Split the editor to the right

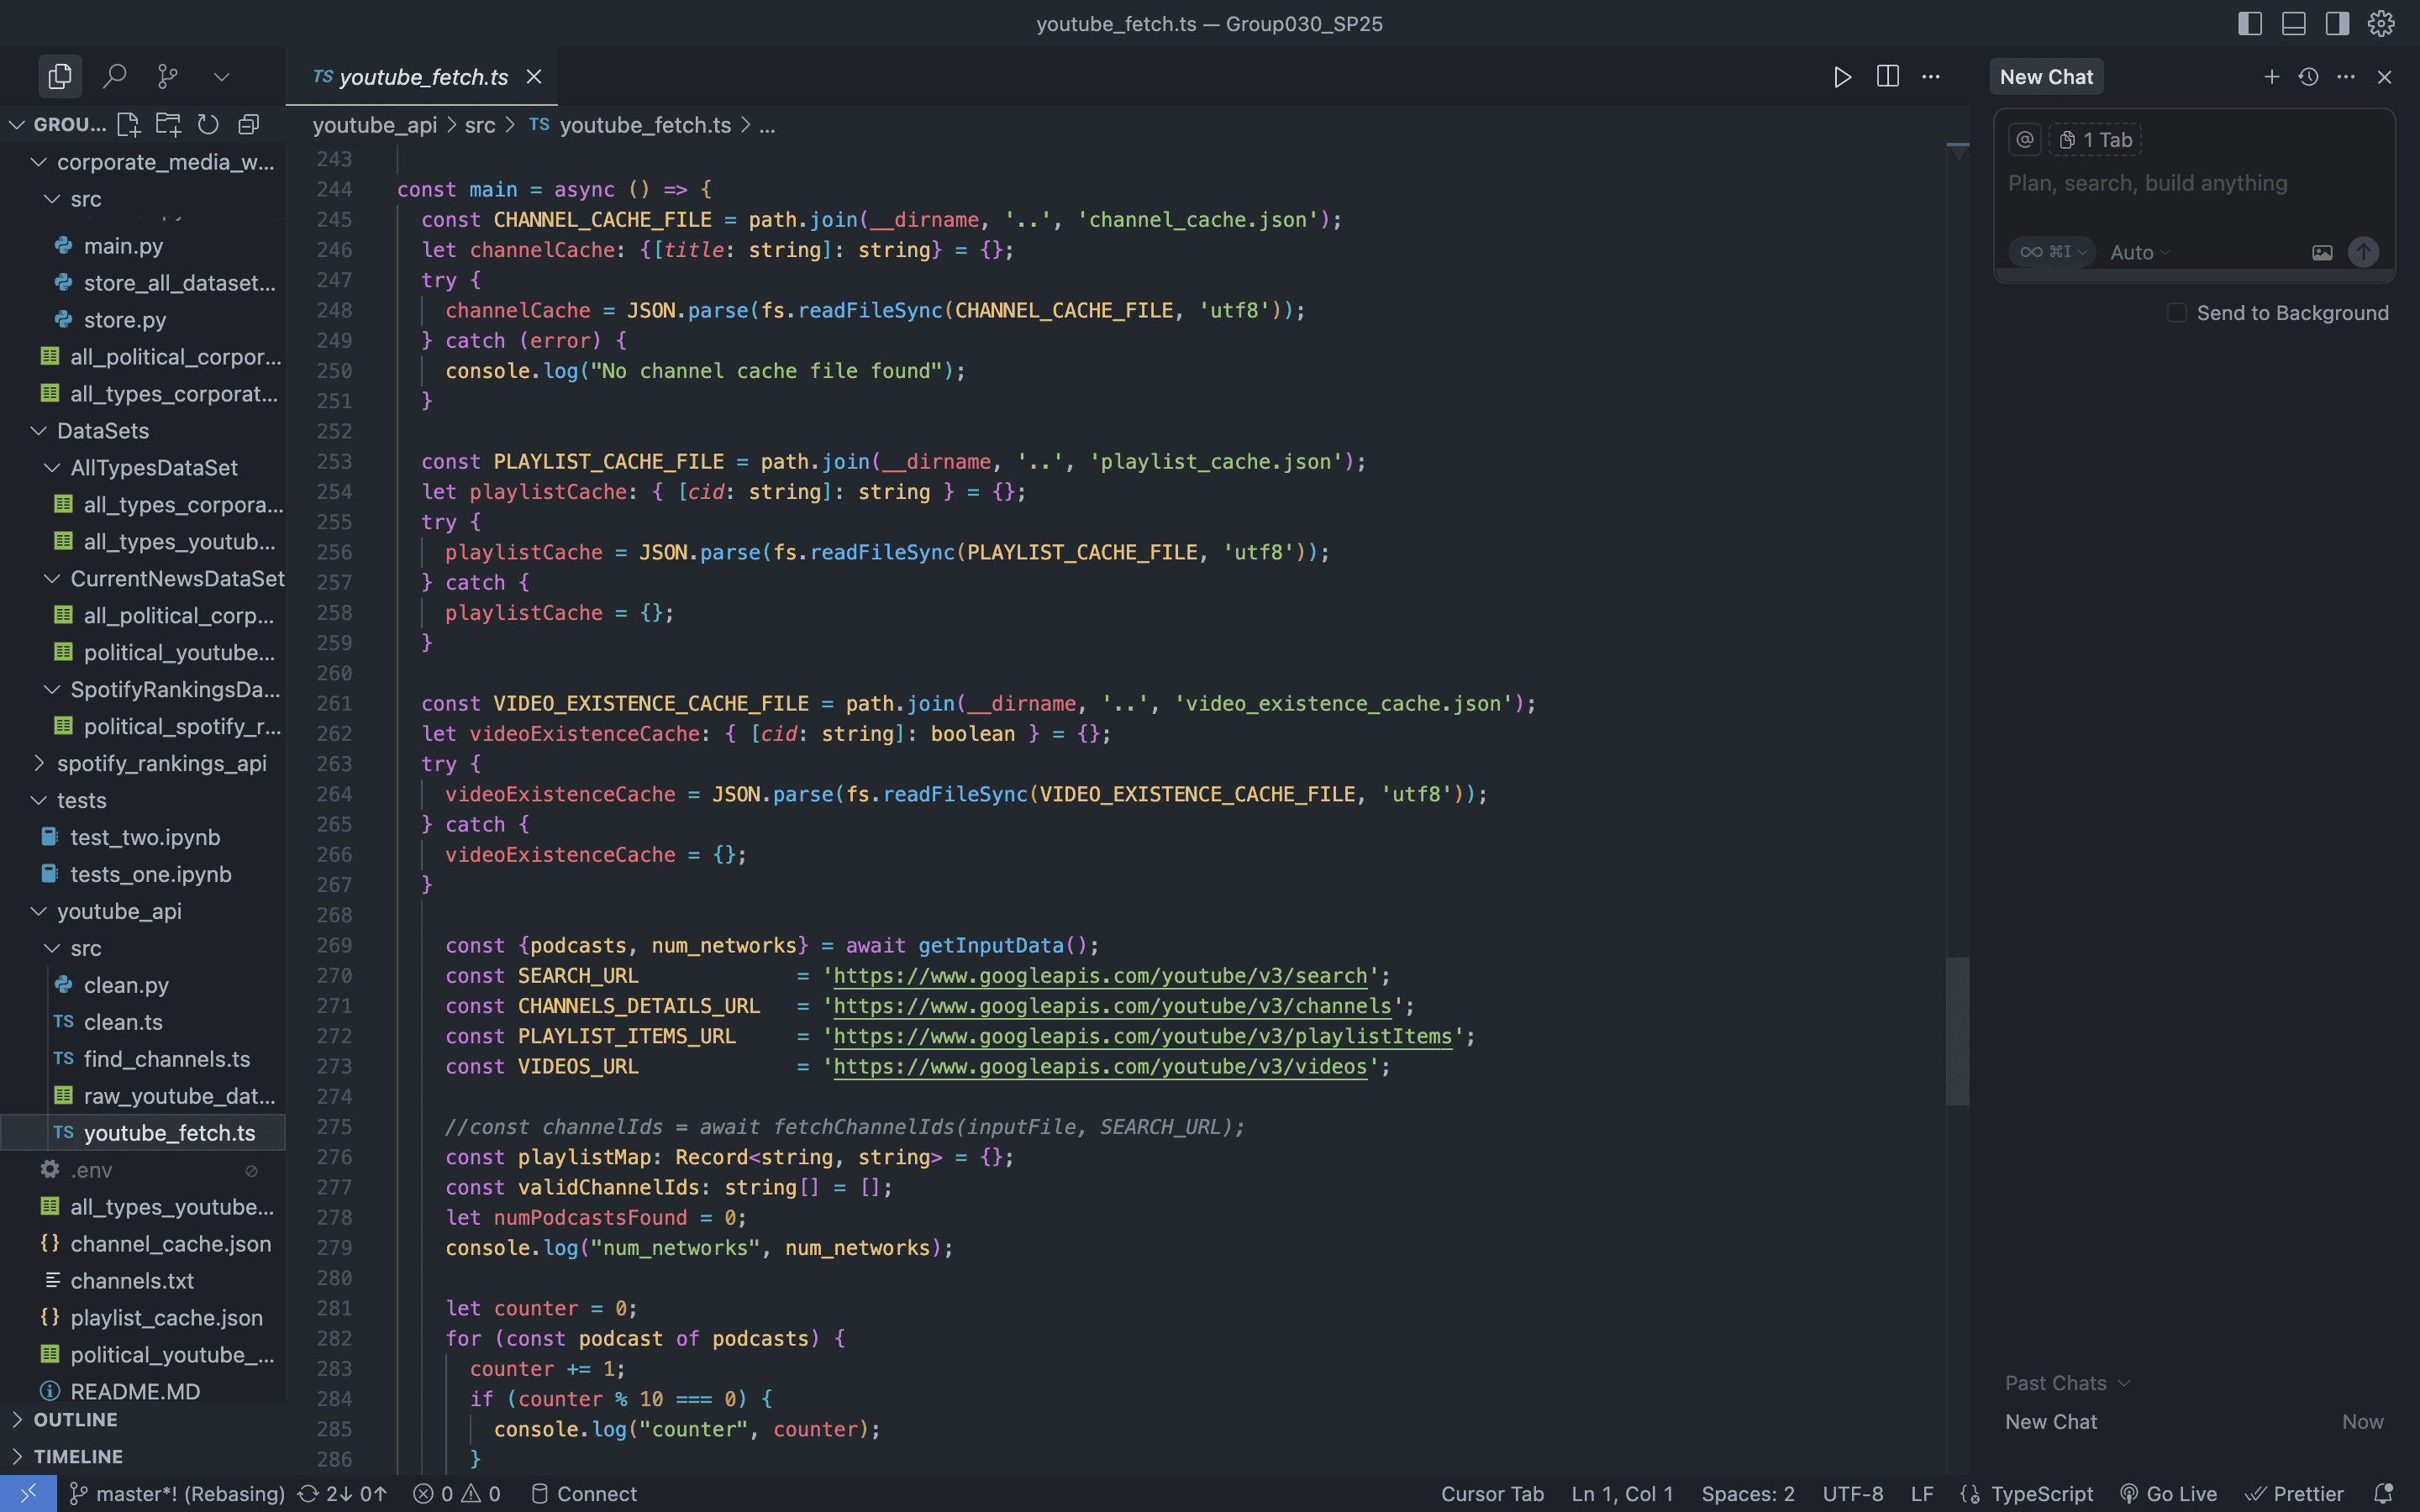1887,77
